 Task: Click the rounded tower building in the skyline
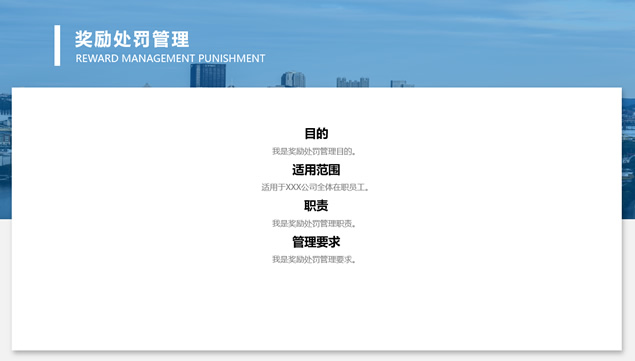(x=293, y=79)
